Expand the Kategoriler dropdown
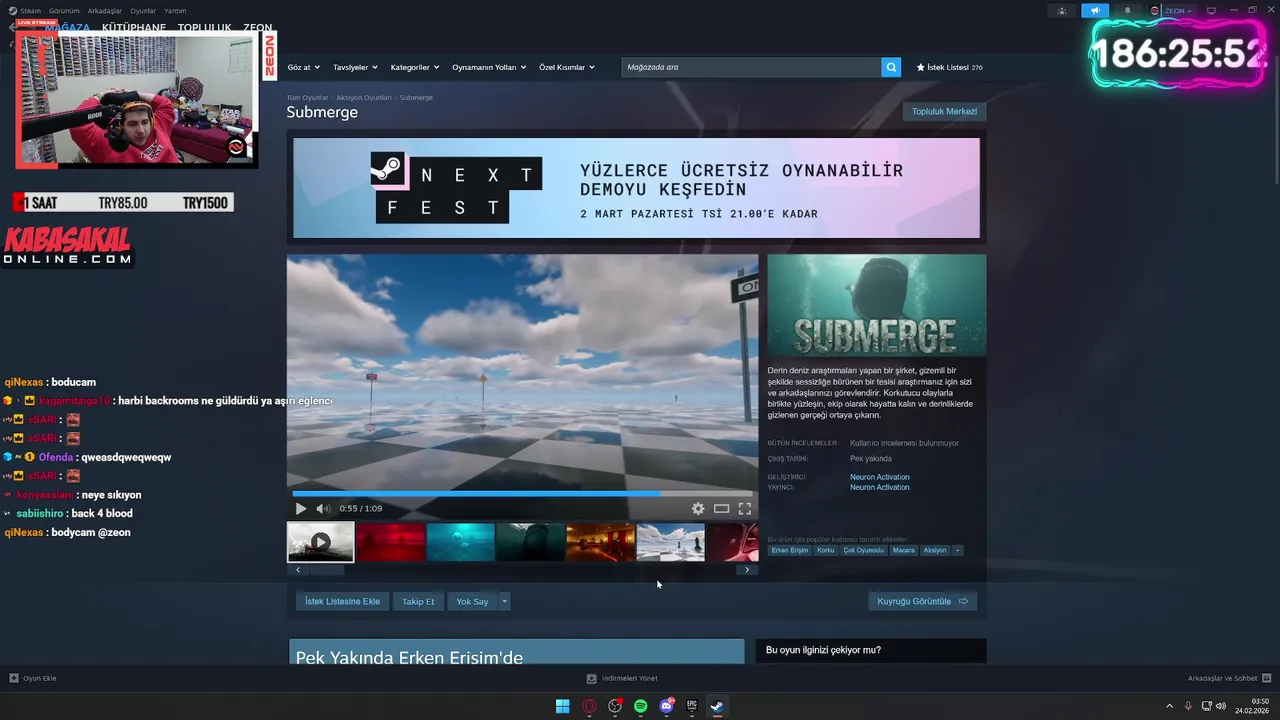Screen dimensions: 1280x720 tap(414, 67)
